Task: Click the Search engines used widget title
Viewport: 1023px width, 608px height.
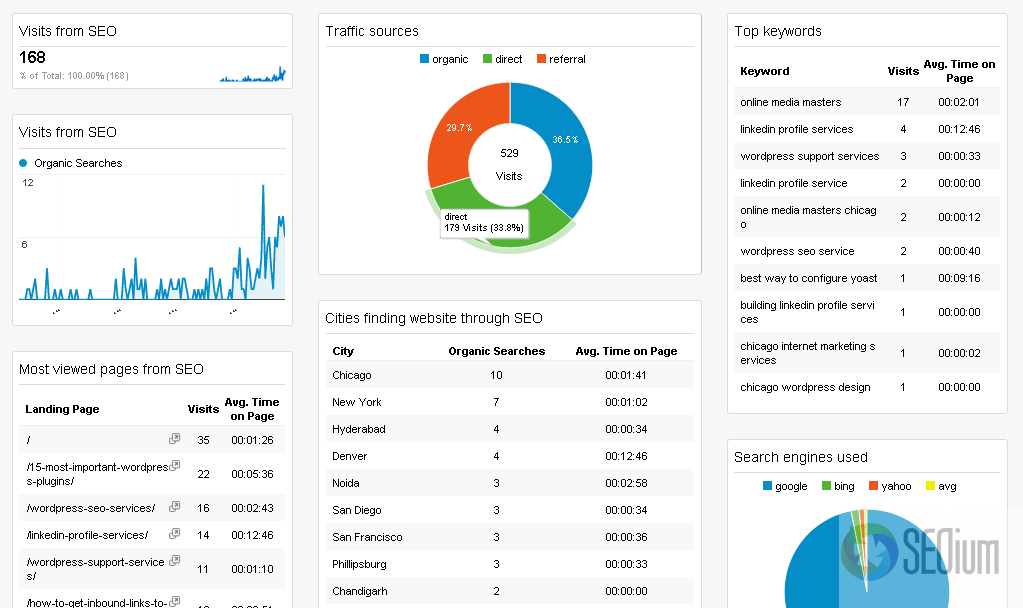Action: coord(801,457)
